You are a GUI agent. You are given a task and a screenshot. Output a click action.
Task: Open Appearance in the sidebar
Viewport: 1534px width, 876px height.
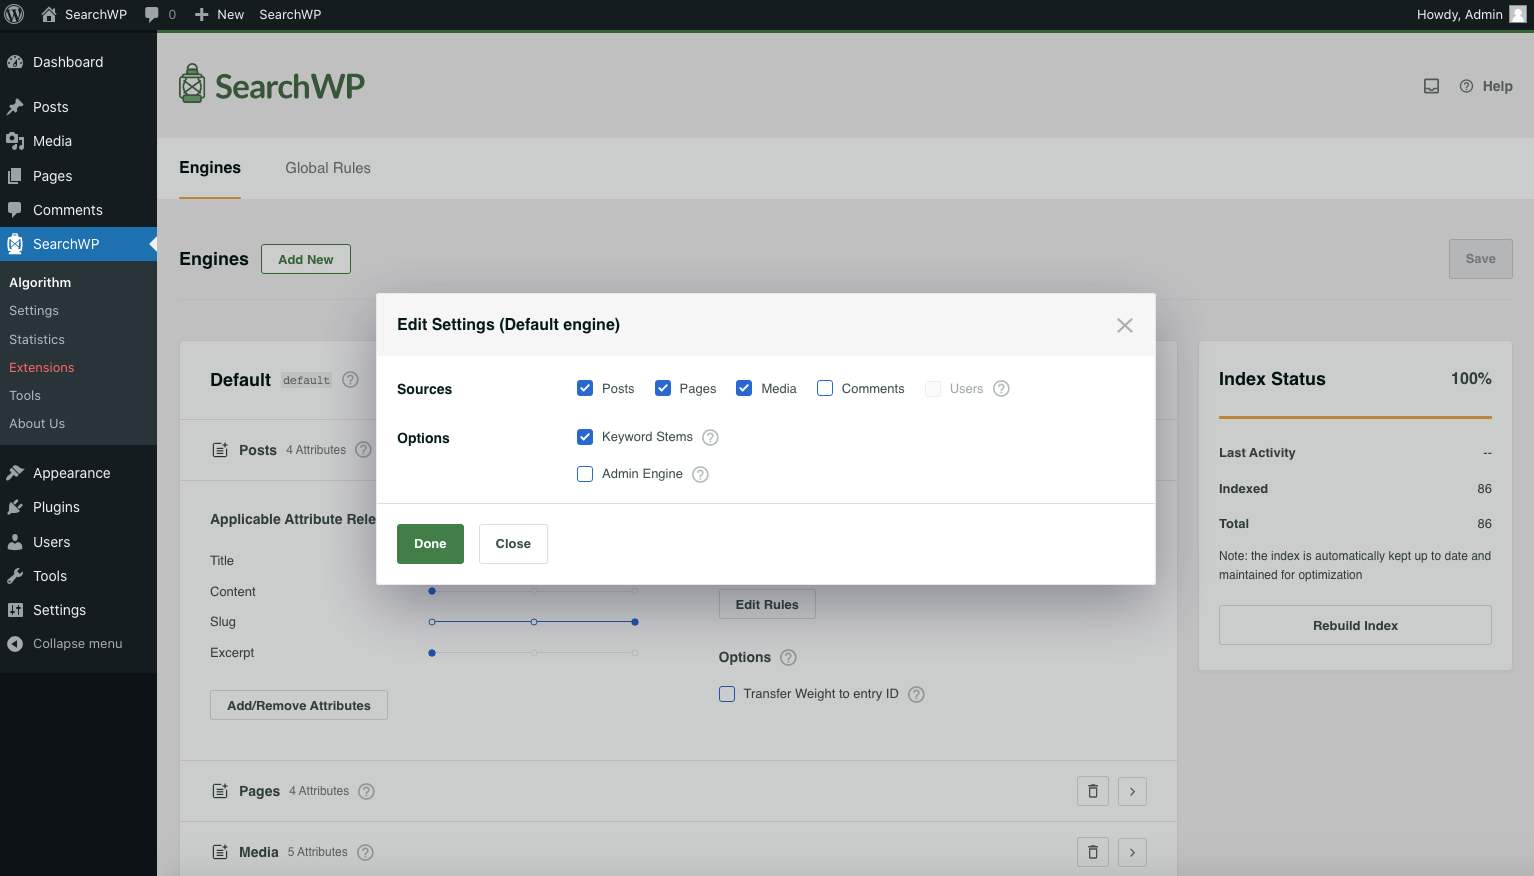coord(78,473)
